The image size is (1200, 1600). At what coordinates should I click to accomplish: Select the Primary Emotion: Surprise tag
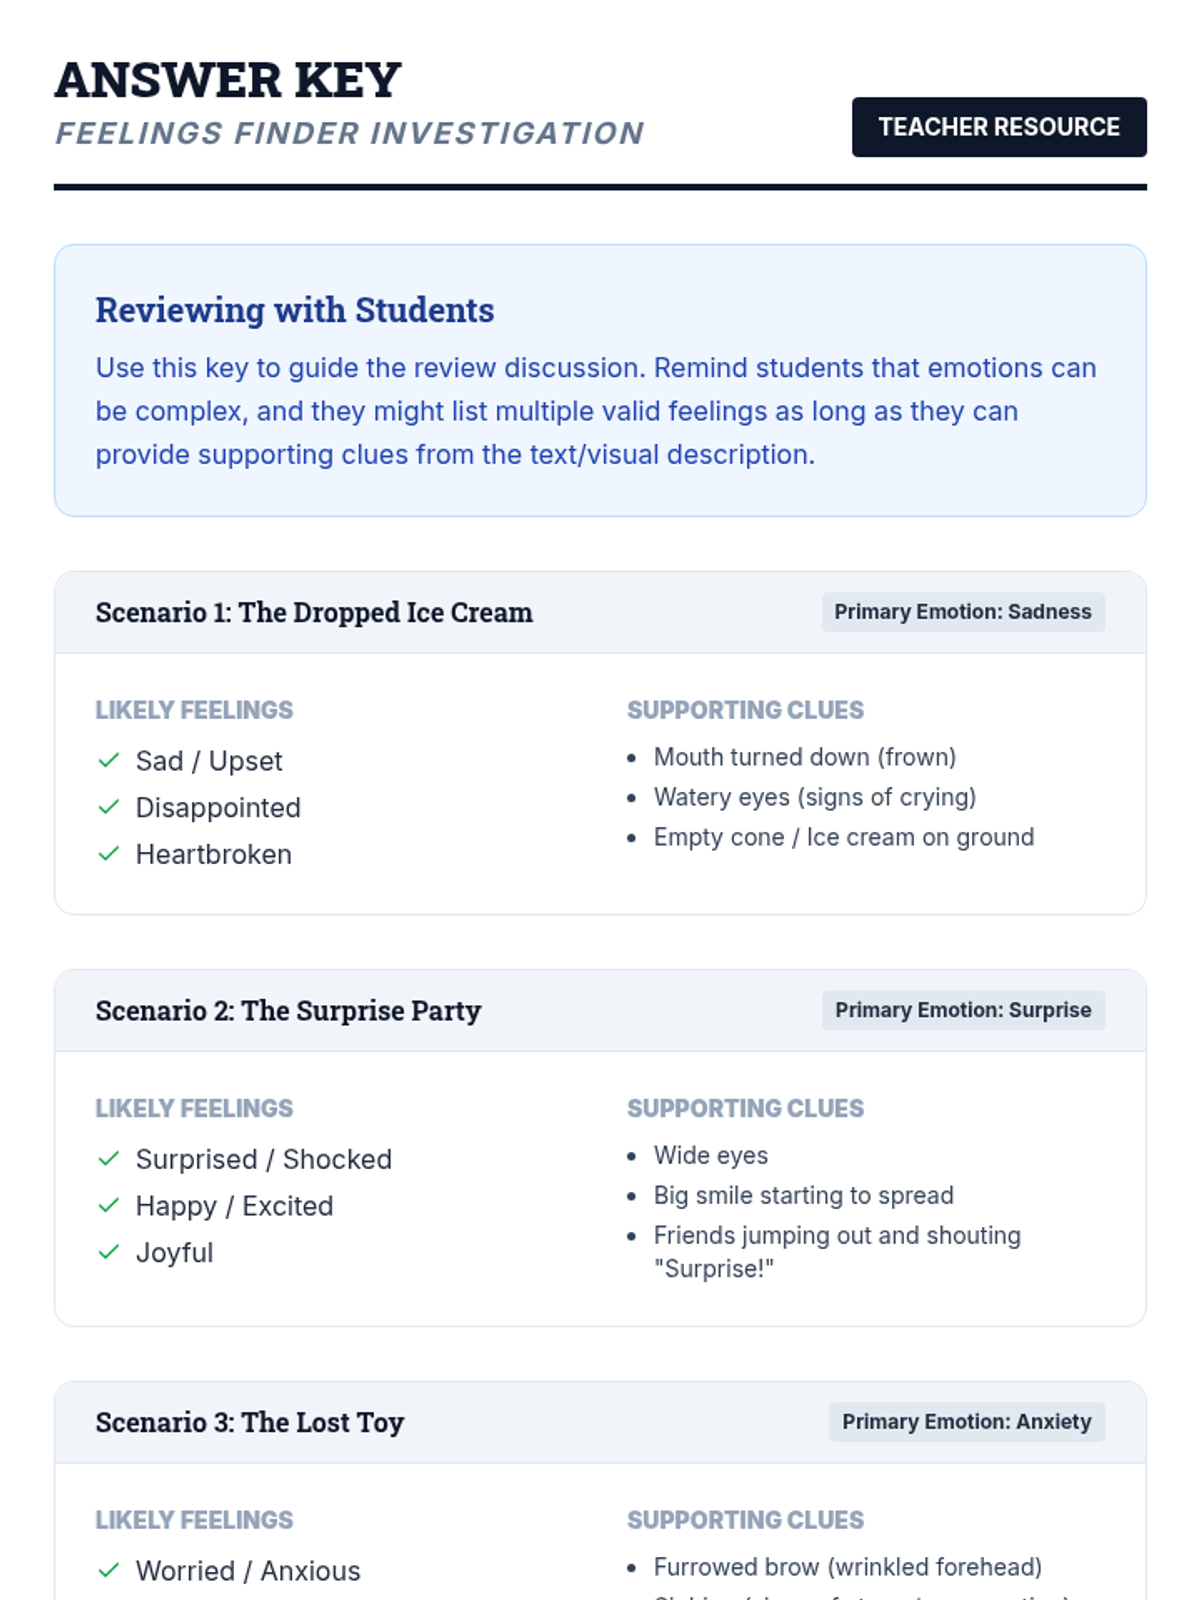pyautogui.click(x=962, y=1010)
